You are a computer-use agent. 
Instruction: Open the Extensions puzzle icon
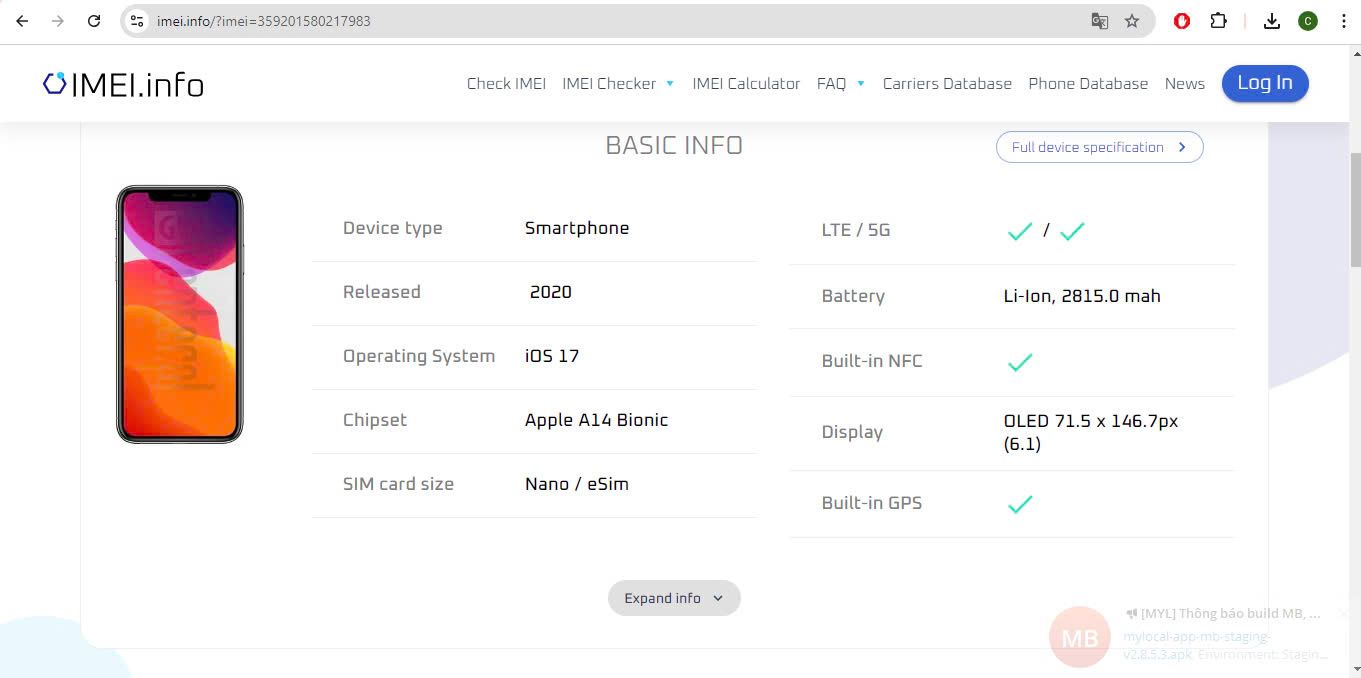[1218, 21]
